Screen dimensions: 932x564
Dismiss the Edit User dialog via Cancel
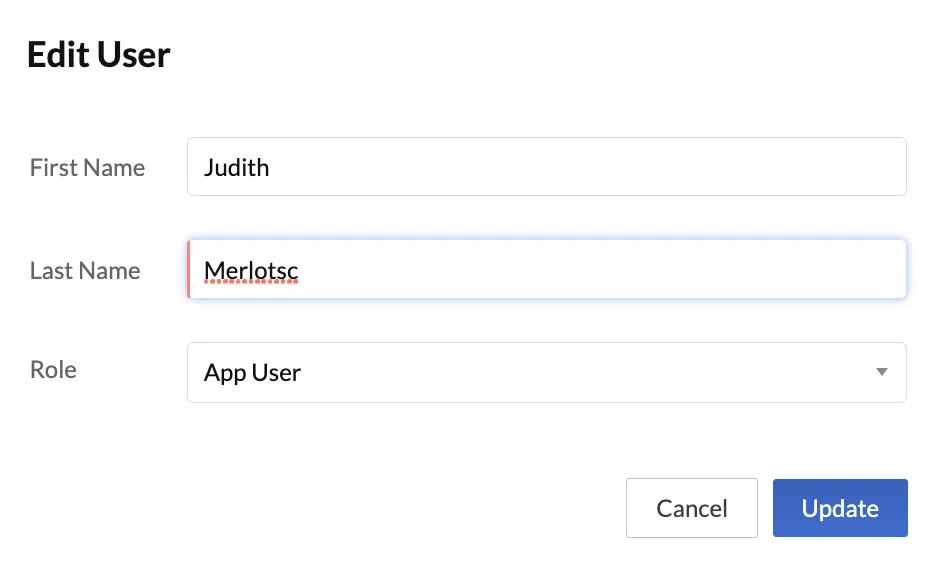(691, 508)
